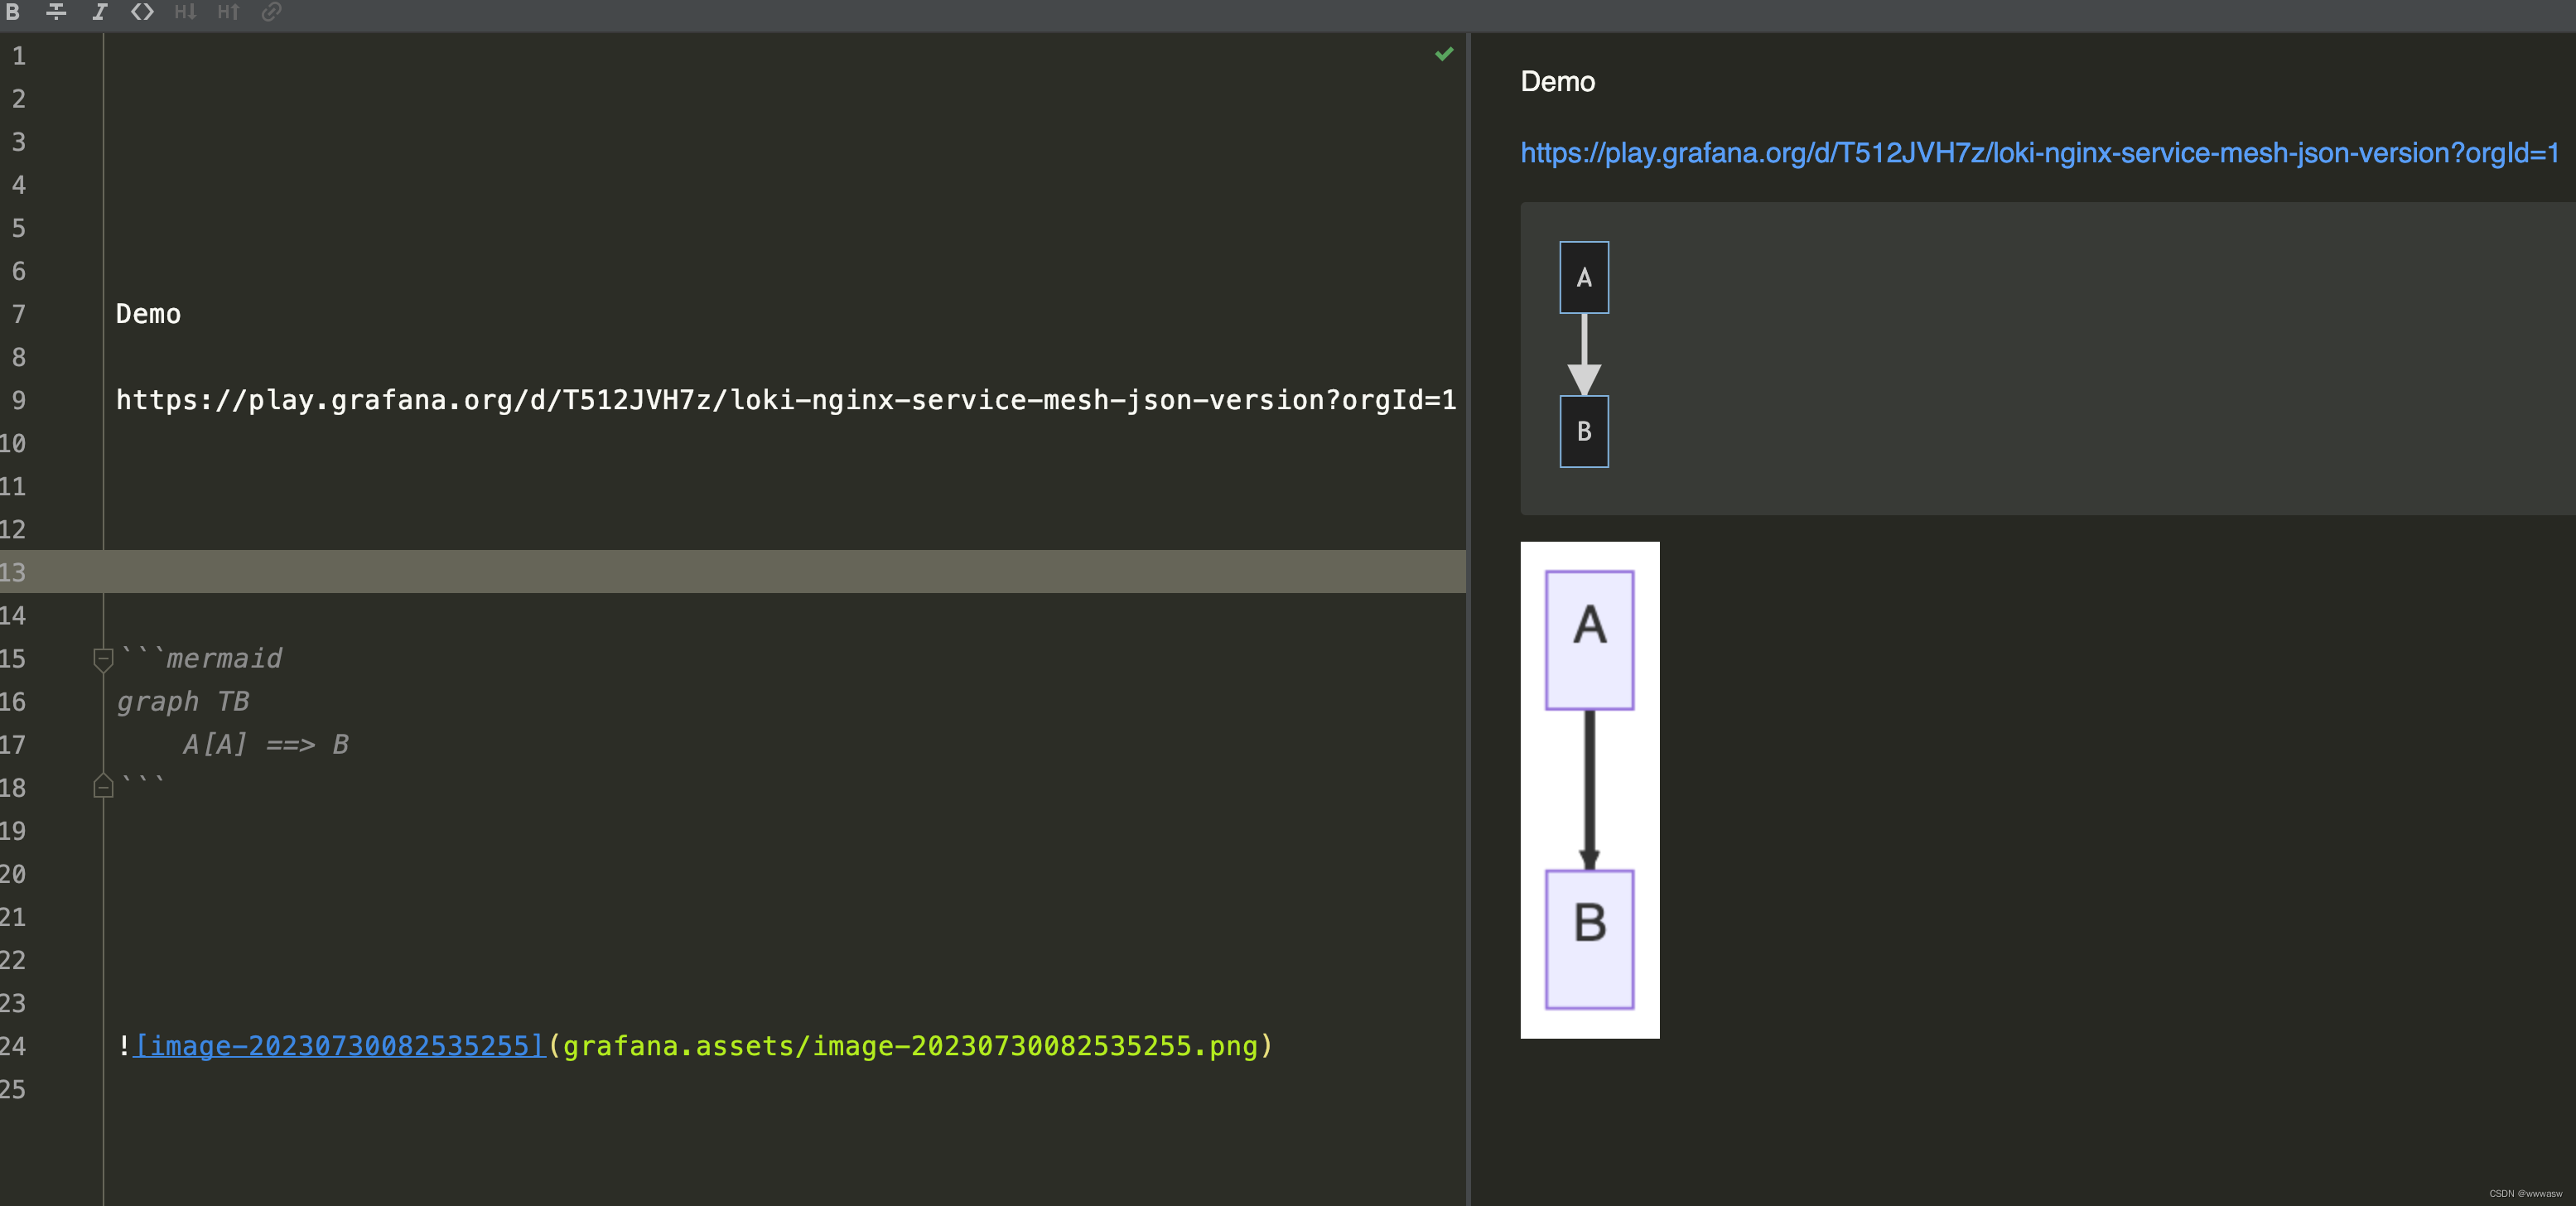This screenshot has width=2576, height=1206.
Task: Toggle italic formatting
Action: (99, 11)
